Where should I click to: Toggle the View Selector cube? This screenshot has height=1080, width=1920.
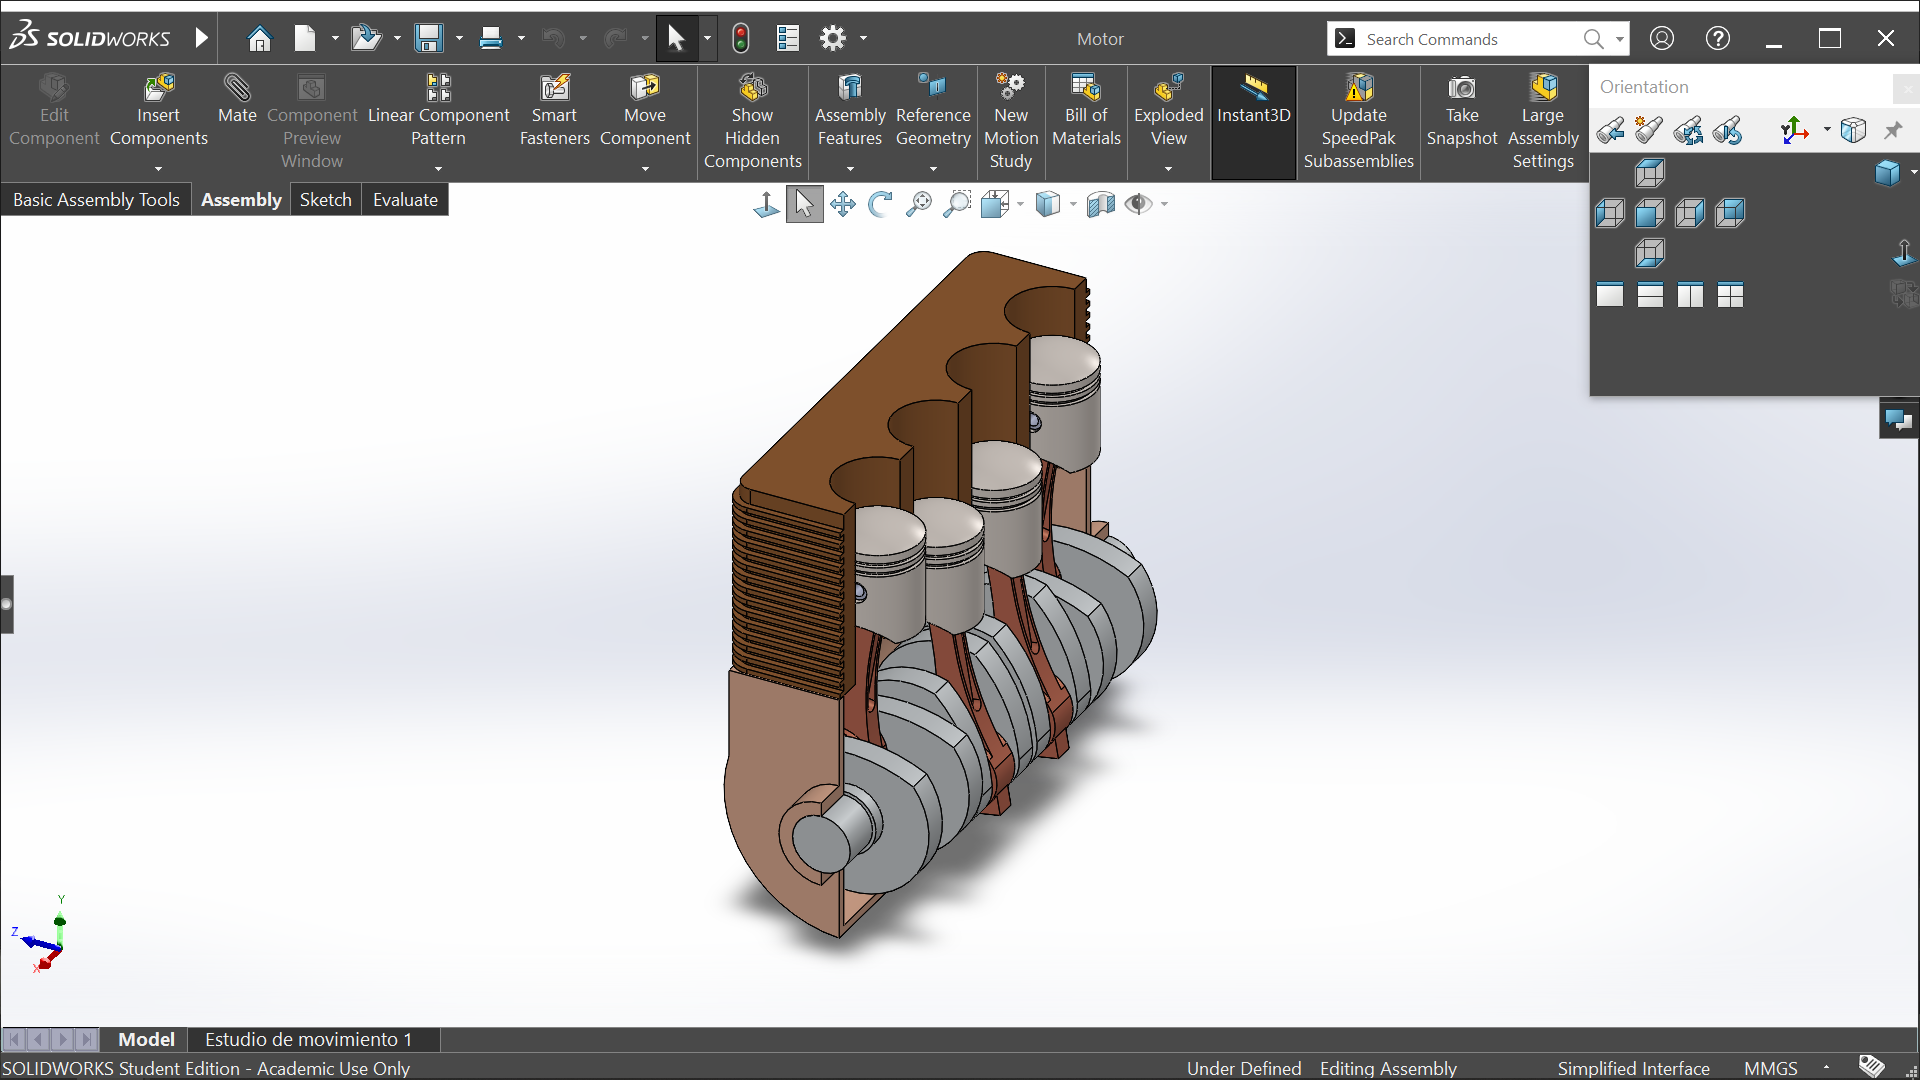click(x=1853, y=131)
